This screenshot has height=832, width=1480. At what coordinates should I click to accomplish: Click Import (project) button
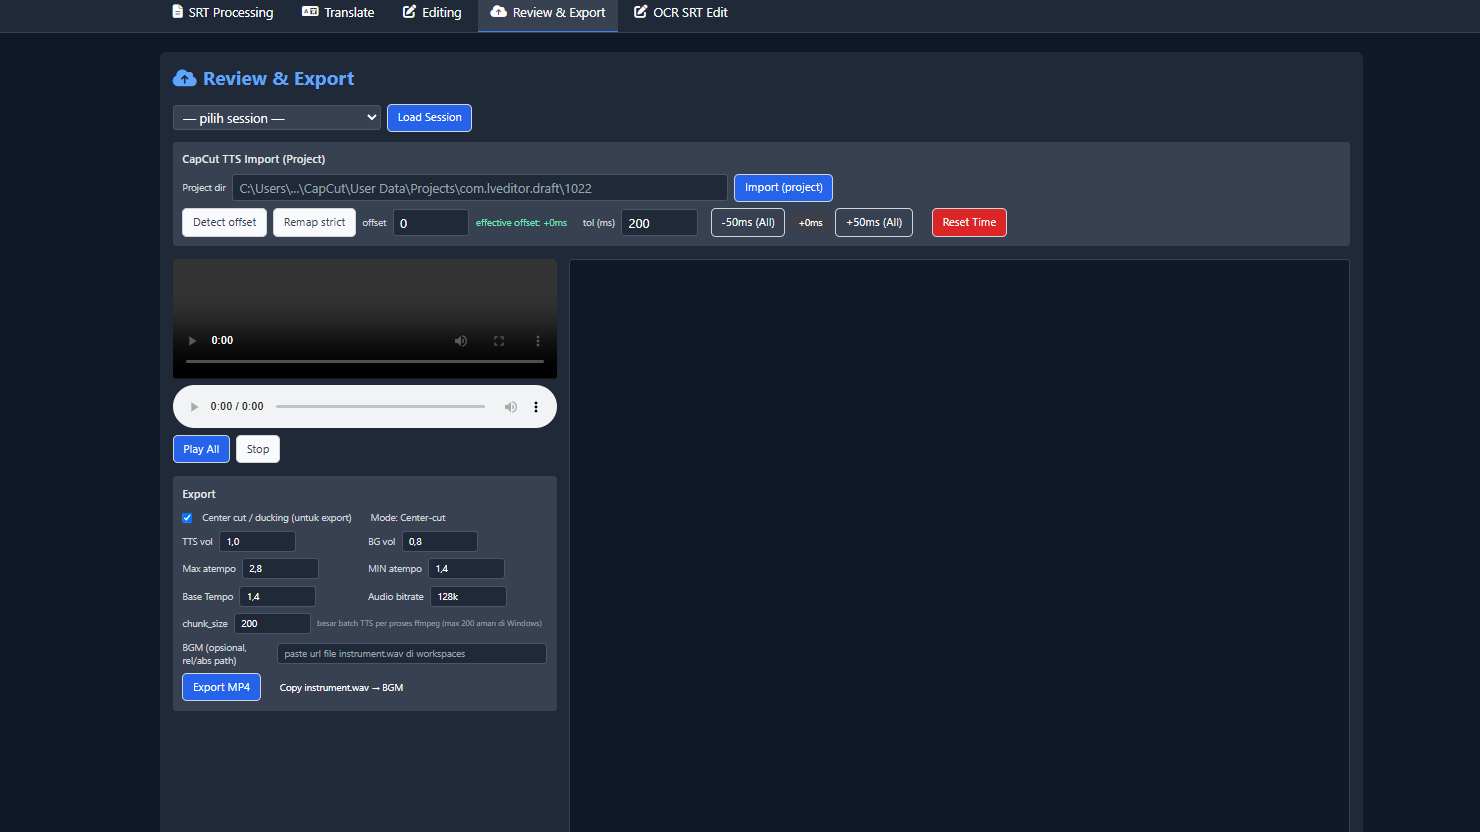783,188
